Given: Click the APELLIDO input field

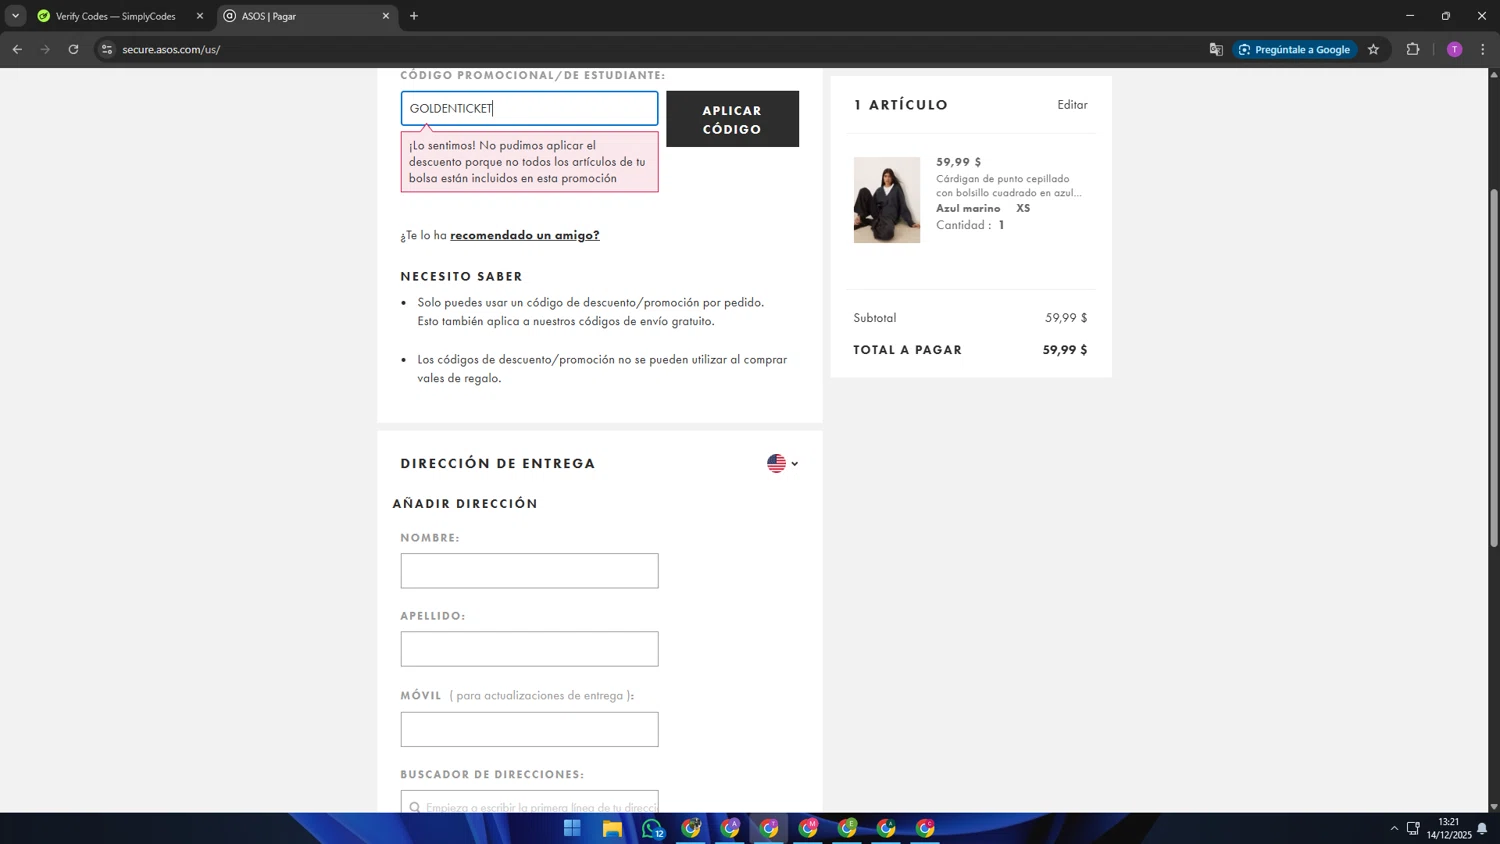Looking at the screenshot, I should 529,649.
